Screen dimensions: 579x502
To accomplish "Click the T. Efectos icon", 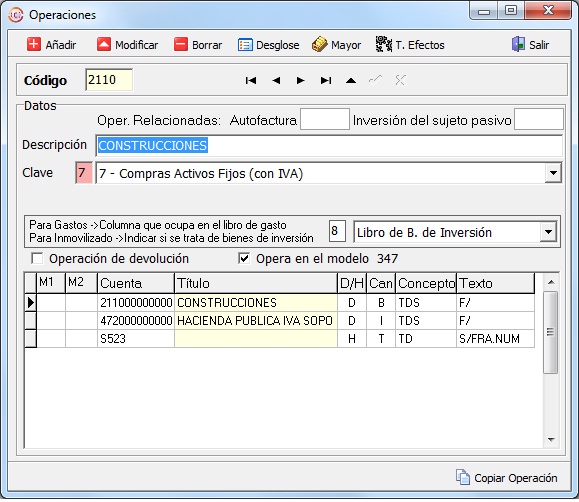I will [x=384, y=44].
